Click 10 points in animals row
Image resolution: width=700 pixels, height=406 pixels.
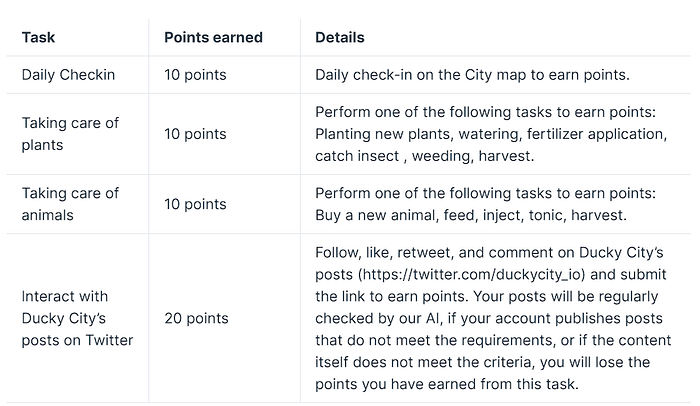pyautogui.click(x=195, y=204)
